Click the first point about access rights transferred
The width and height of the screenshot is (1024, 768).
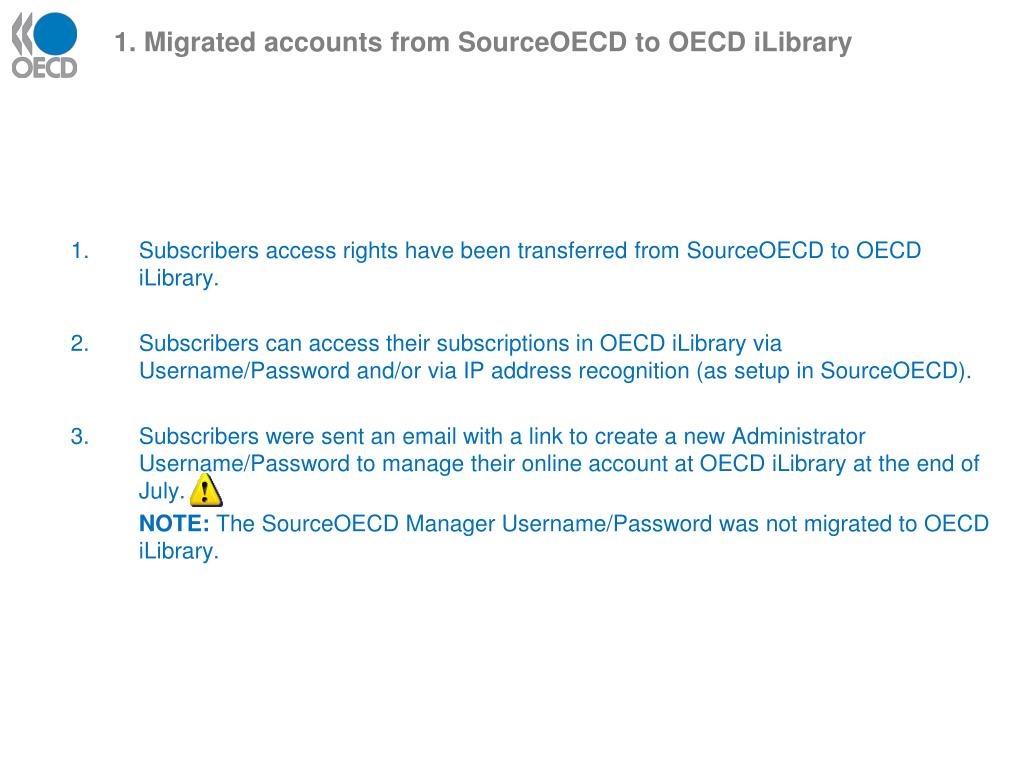[530, 264]
